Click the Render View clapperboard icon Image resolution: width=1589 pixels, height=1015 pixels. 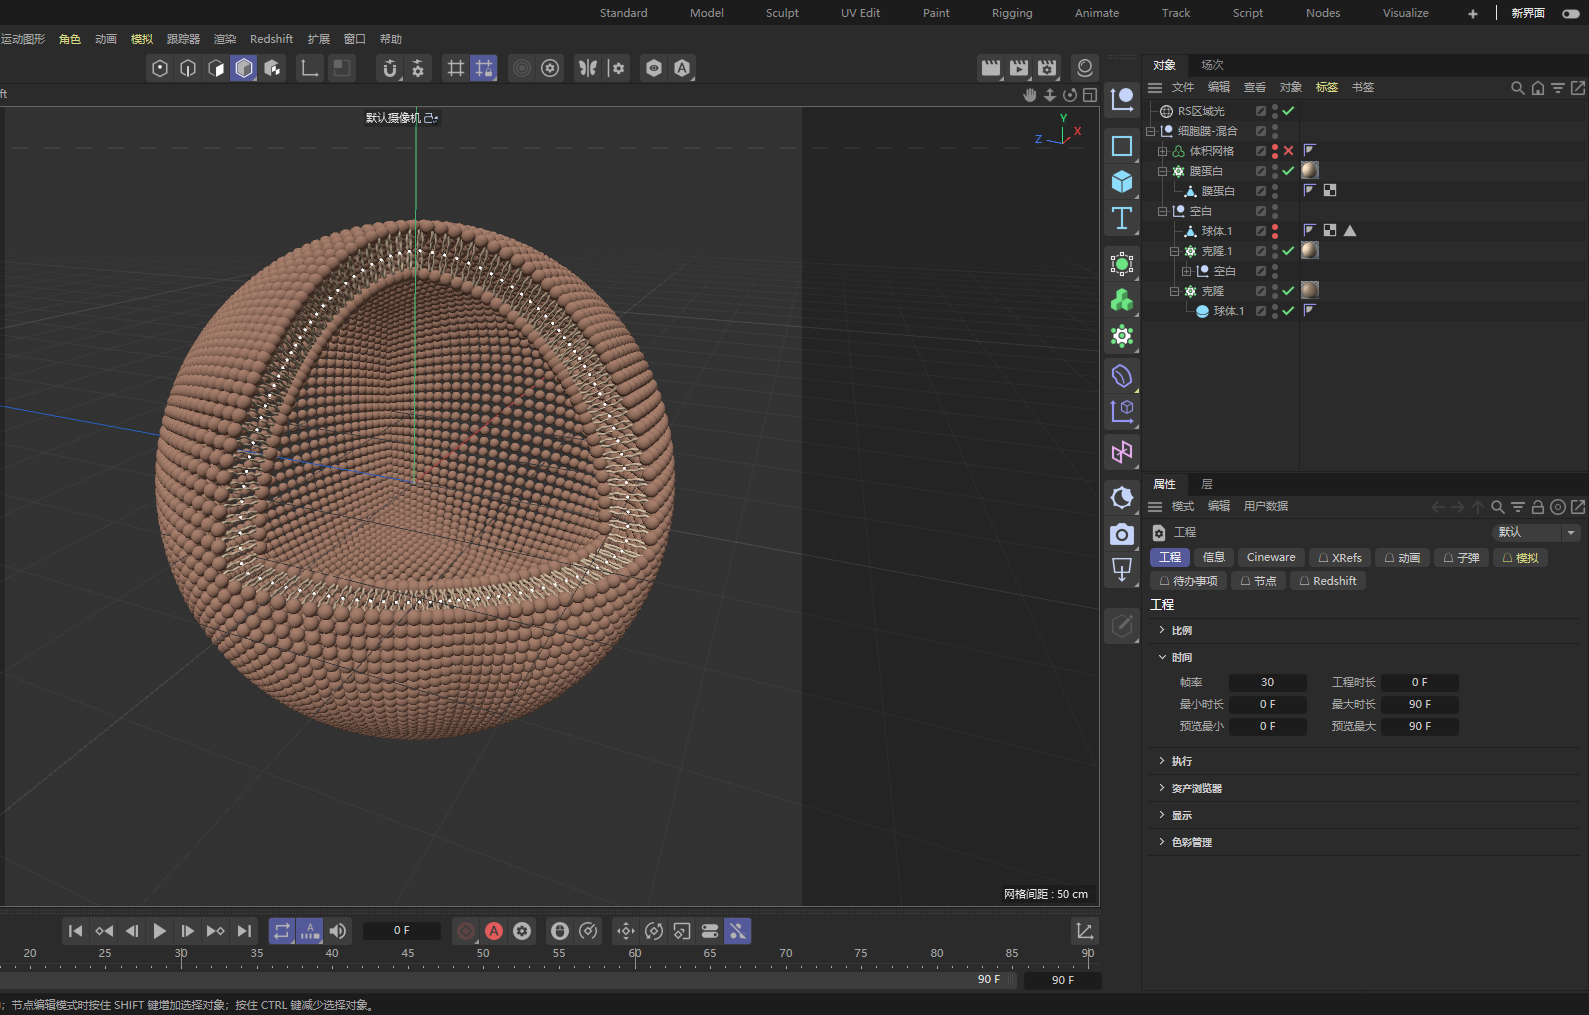tap(991, 68)
